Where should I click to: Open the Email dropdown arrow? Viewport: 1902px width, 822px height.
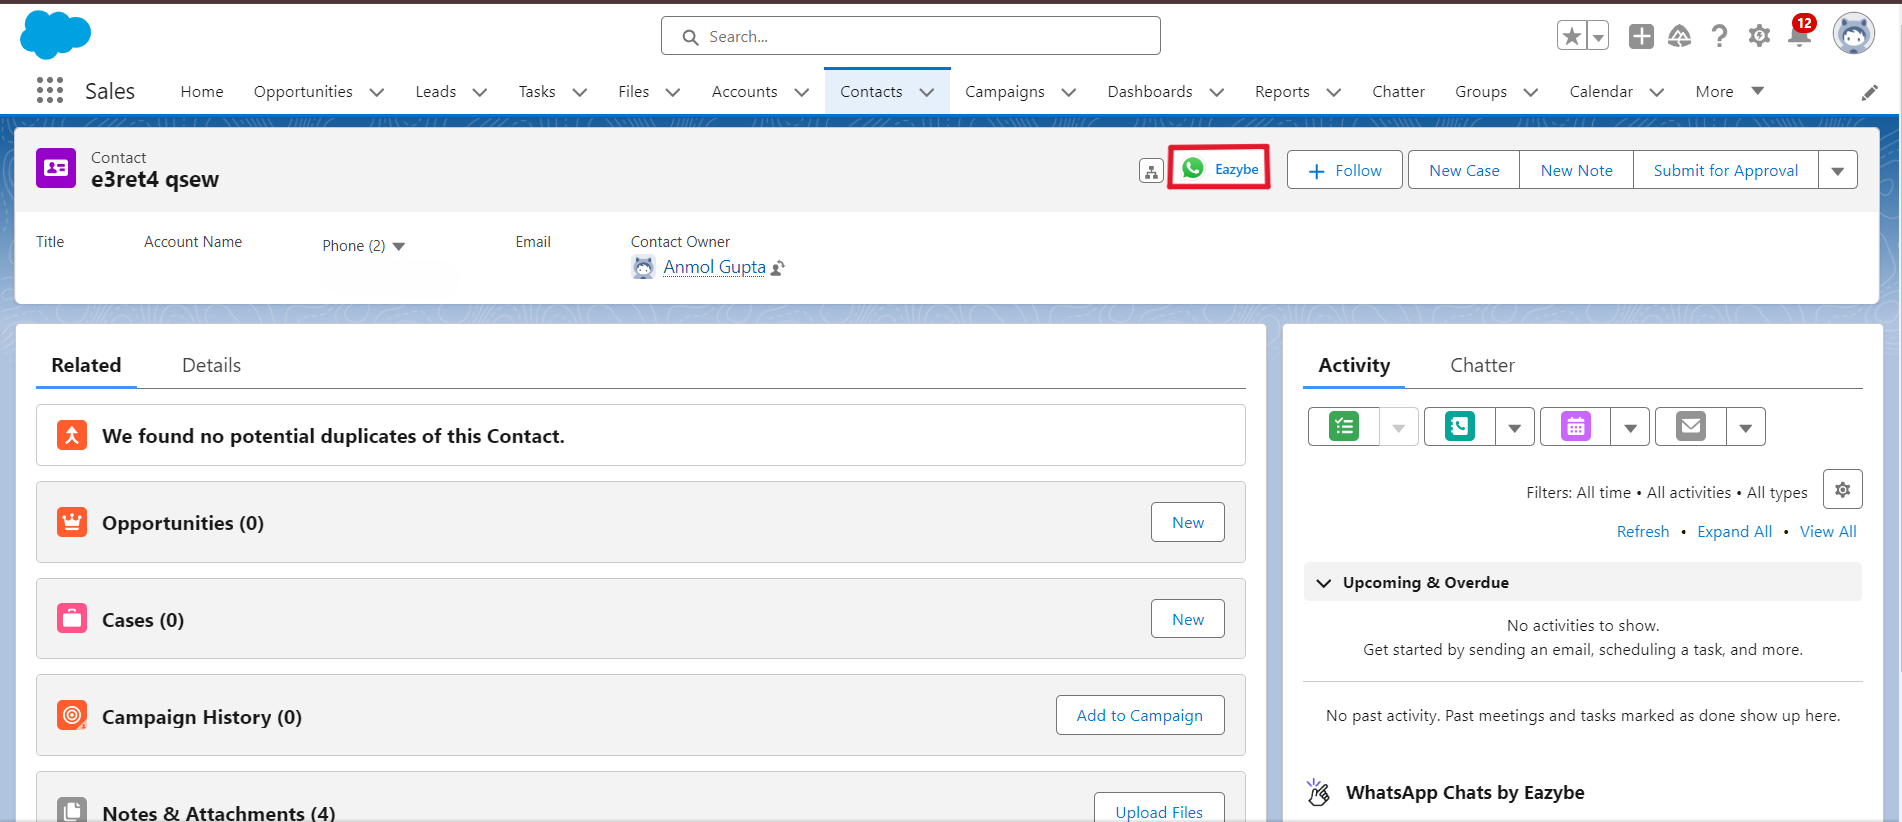coord(1746,427)
